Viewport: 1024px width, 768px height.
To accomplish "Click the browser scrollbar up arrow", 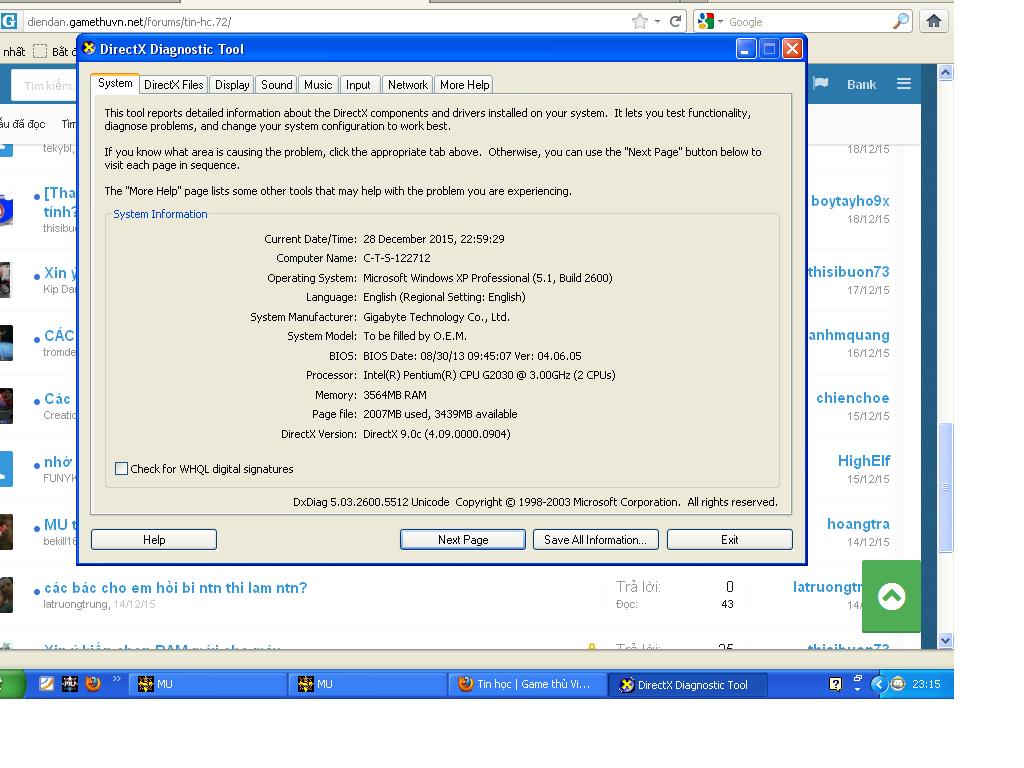I will click(x=945, y=72).
